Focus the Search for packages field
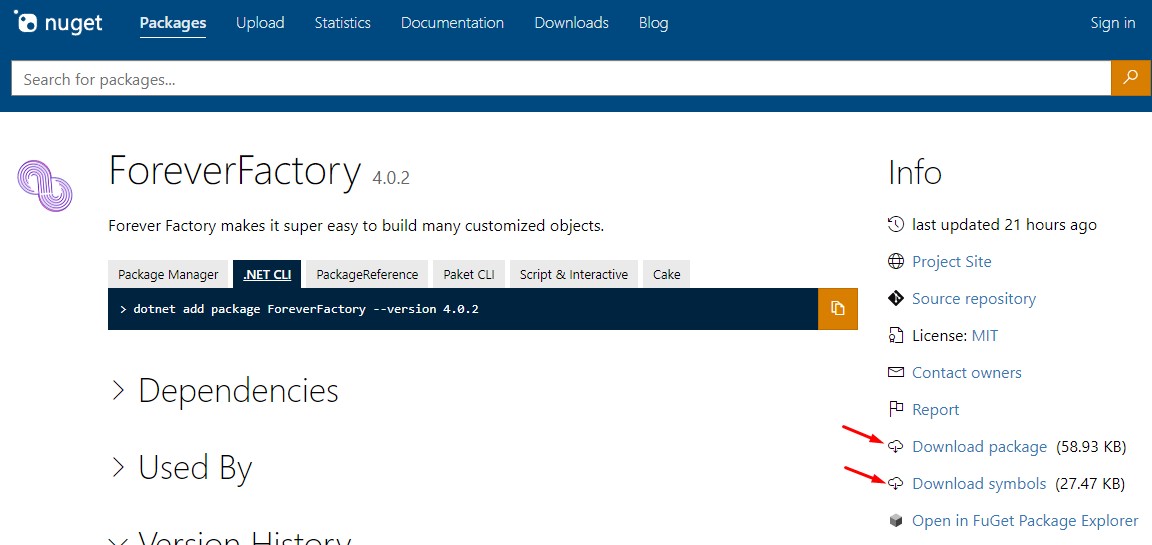This screenshot has height=545, width=1152. tap(561, 78)
